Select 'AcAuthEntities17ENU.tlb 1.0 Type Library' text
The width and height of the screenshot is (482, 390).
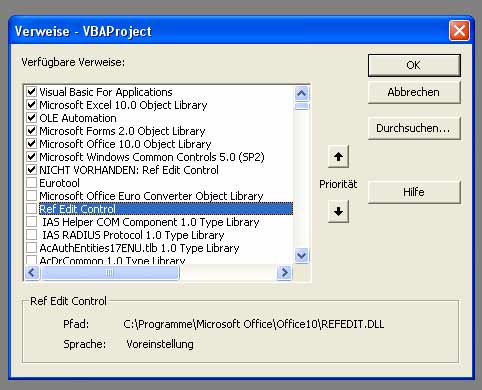pyautogui.click(x=139, y=248)
